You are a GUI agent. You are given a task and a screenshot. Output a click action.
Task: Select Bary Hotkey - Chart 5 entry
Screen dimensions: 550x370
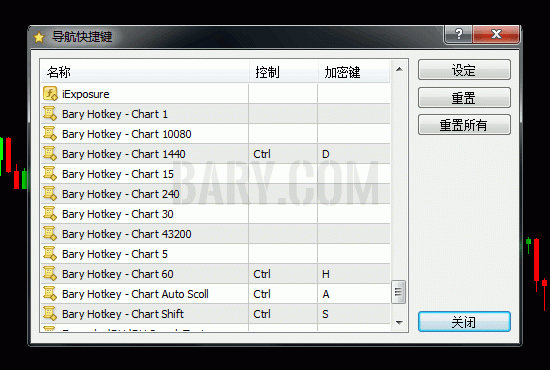pos(115,254)
